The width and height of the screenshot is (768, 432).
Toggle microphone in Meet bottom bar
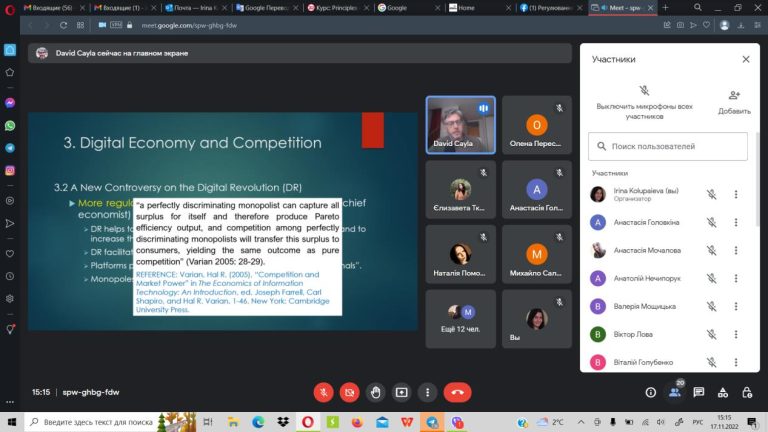pos(323,392)
